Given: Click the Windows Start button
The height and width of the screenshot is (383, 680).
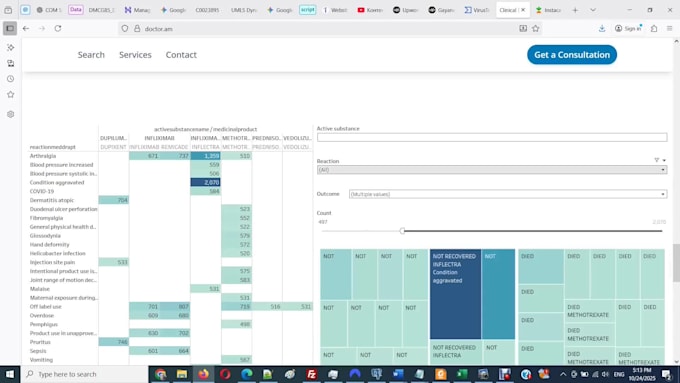Looking at the screenshot, I should (10, 374).
